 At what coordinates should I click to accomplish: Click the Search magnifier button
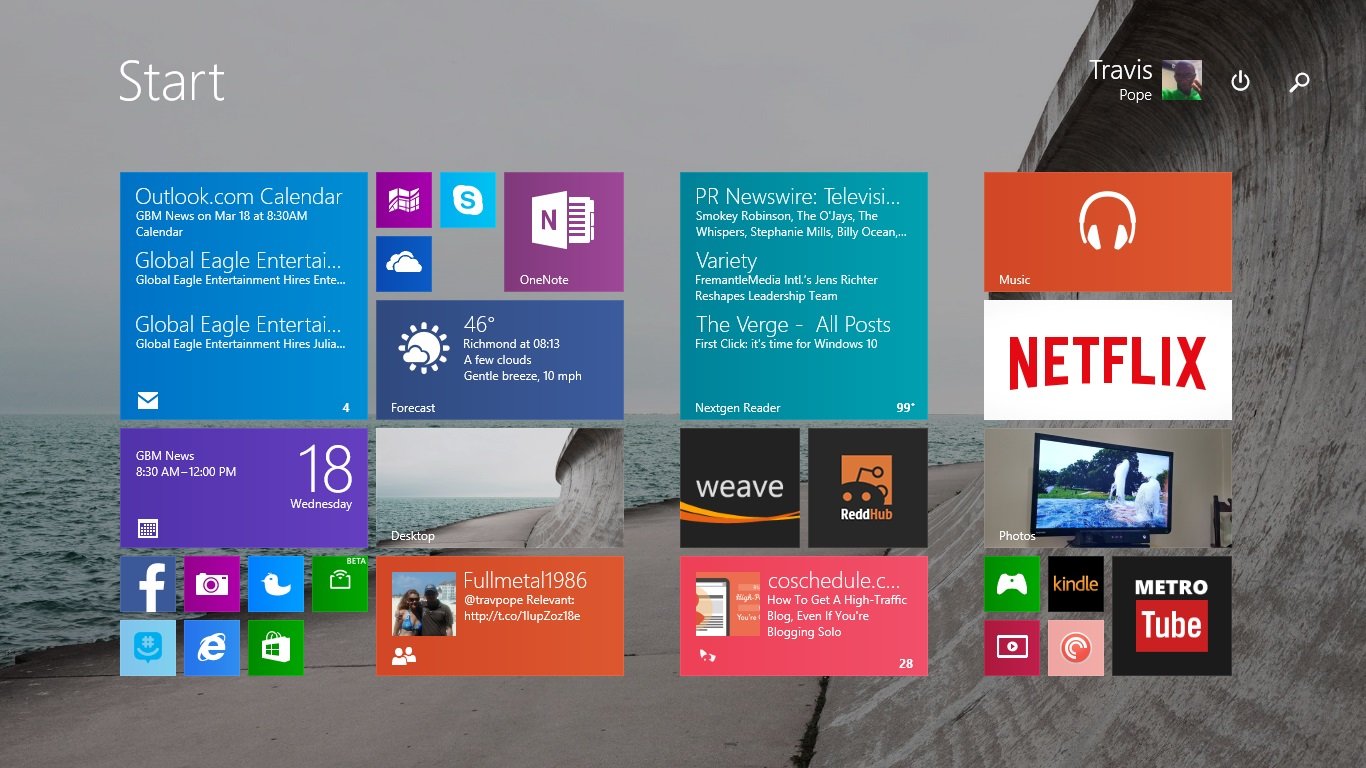click(x=1299, y=82)
